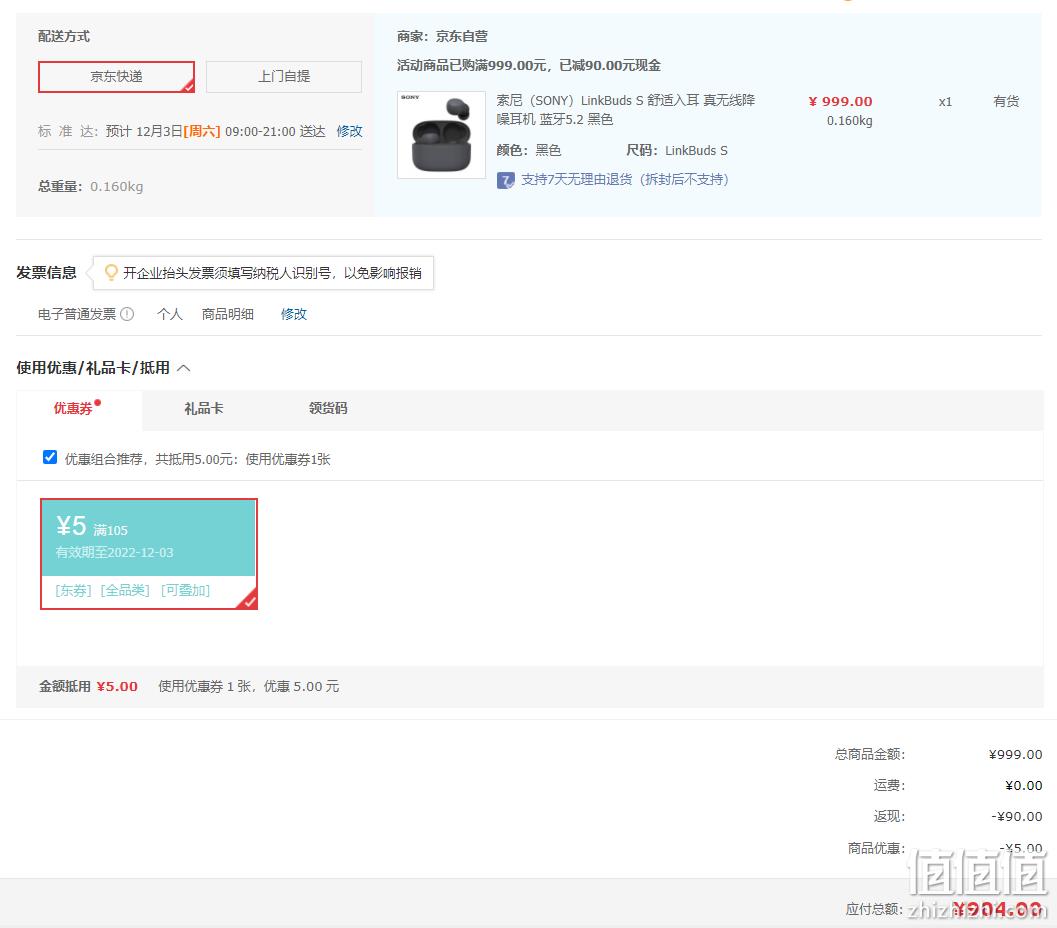Switch to the 领货码 tab
1057x928 pixels.
tap(328, 408)
